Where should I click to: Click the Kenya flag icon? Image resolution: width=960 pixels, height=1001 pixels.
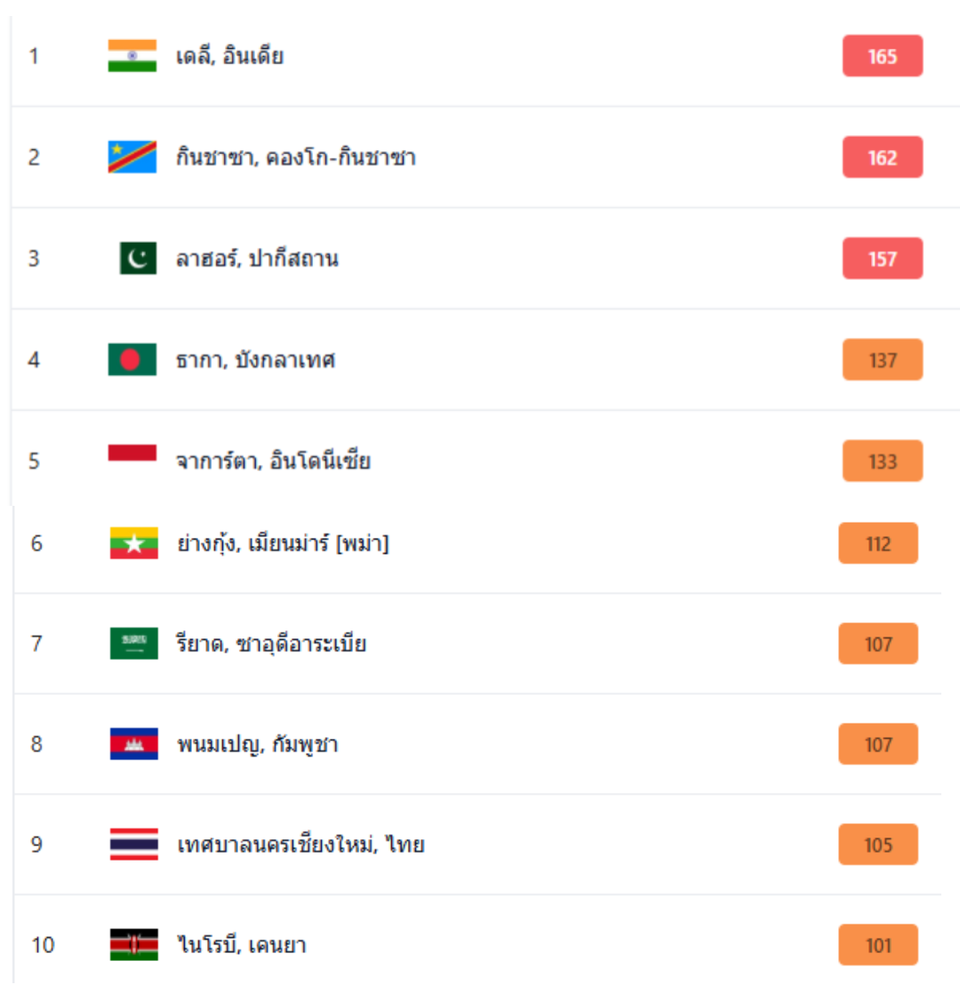click(x=134, y=945)
